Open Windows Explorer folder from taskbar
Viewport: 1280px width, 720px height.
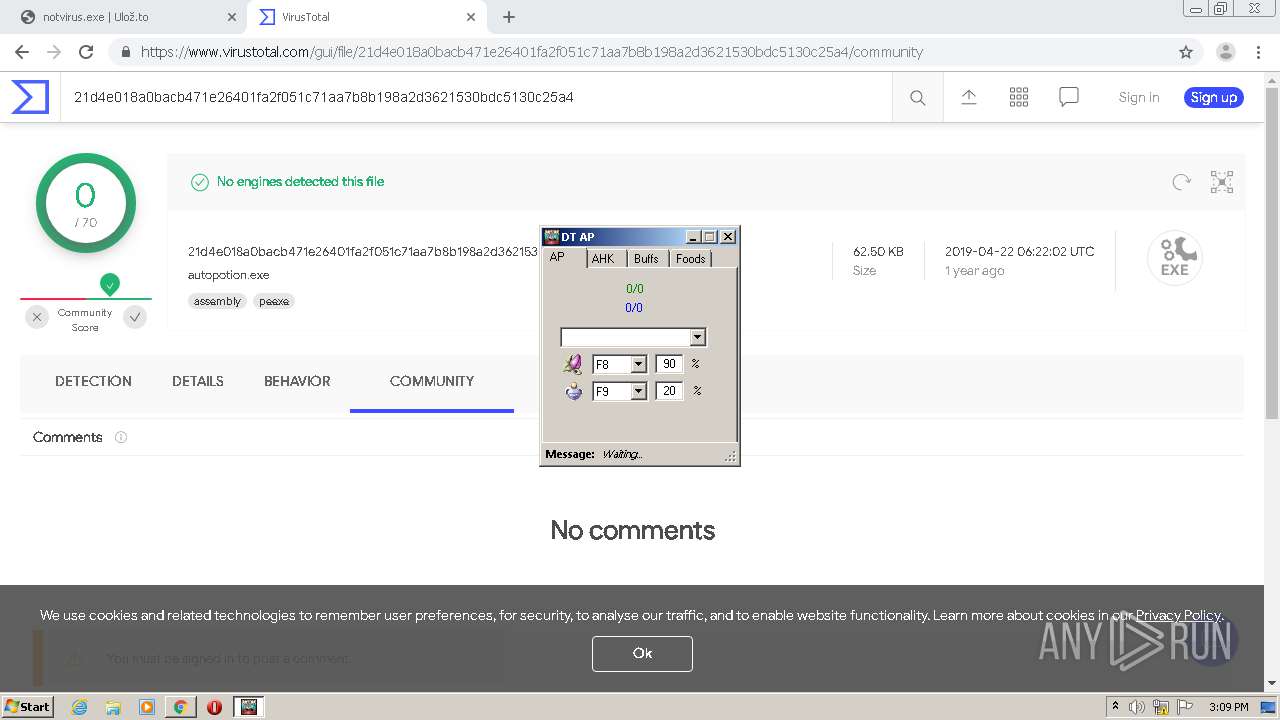tap(113, 707)
